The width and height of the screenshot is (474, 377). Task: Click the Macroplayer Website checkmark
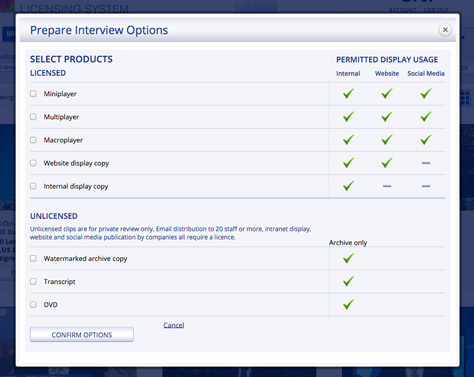[387, 140]
